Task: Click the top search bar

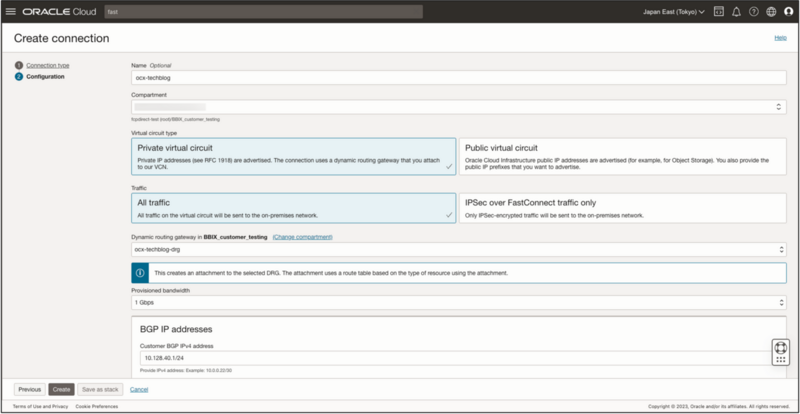Action: 263,12
